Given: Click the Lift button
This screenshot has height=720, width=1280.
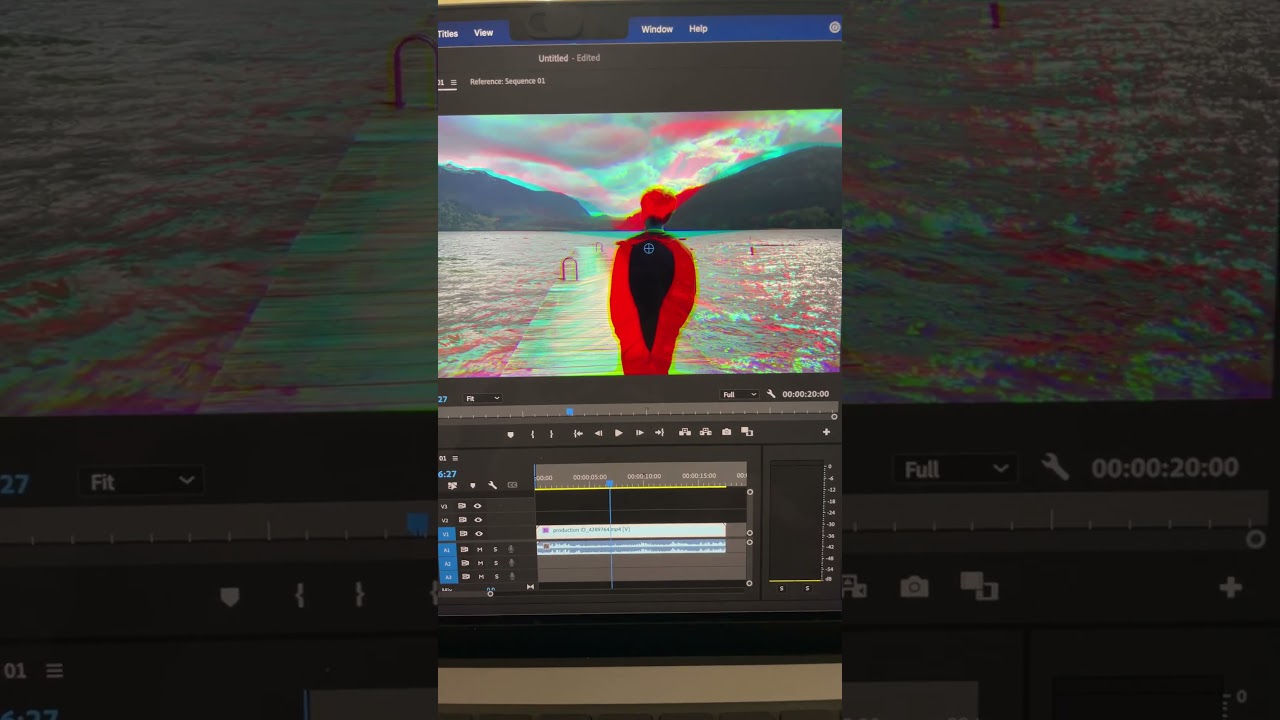Looking at the screenshot, I should point(685,432).
